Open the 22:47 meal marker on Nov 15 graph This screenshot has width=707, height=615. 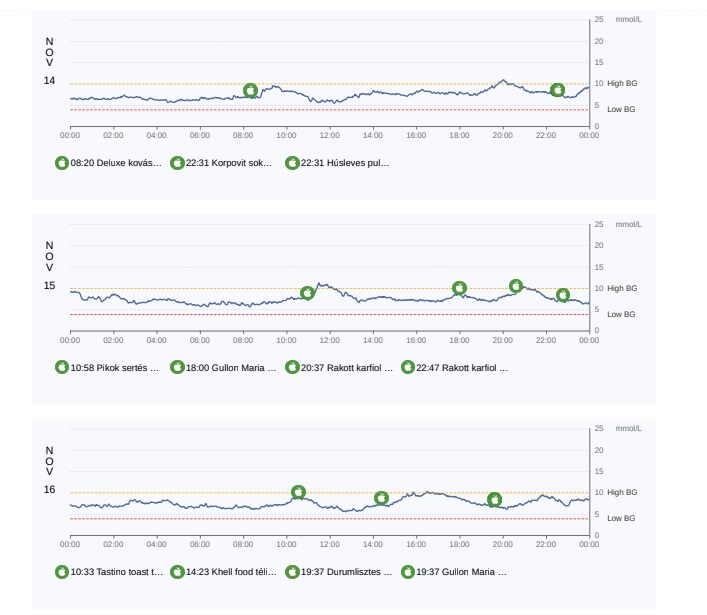click(563, 295)
